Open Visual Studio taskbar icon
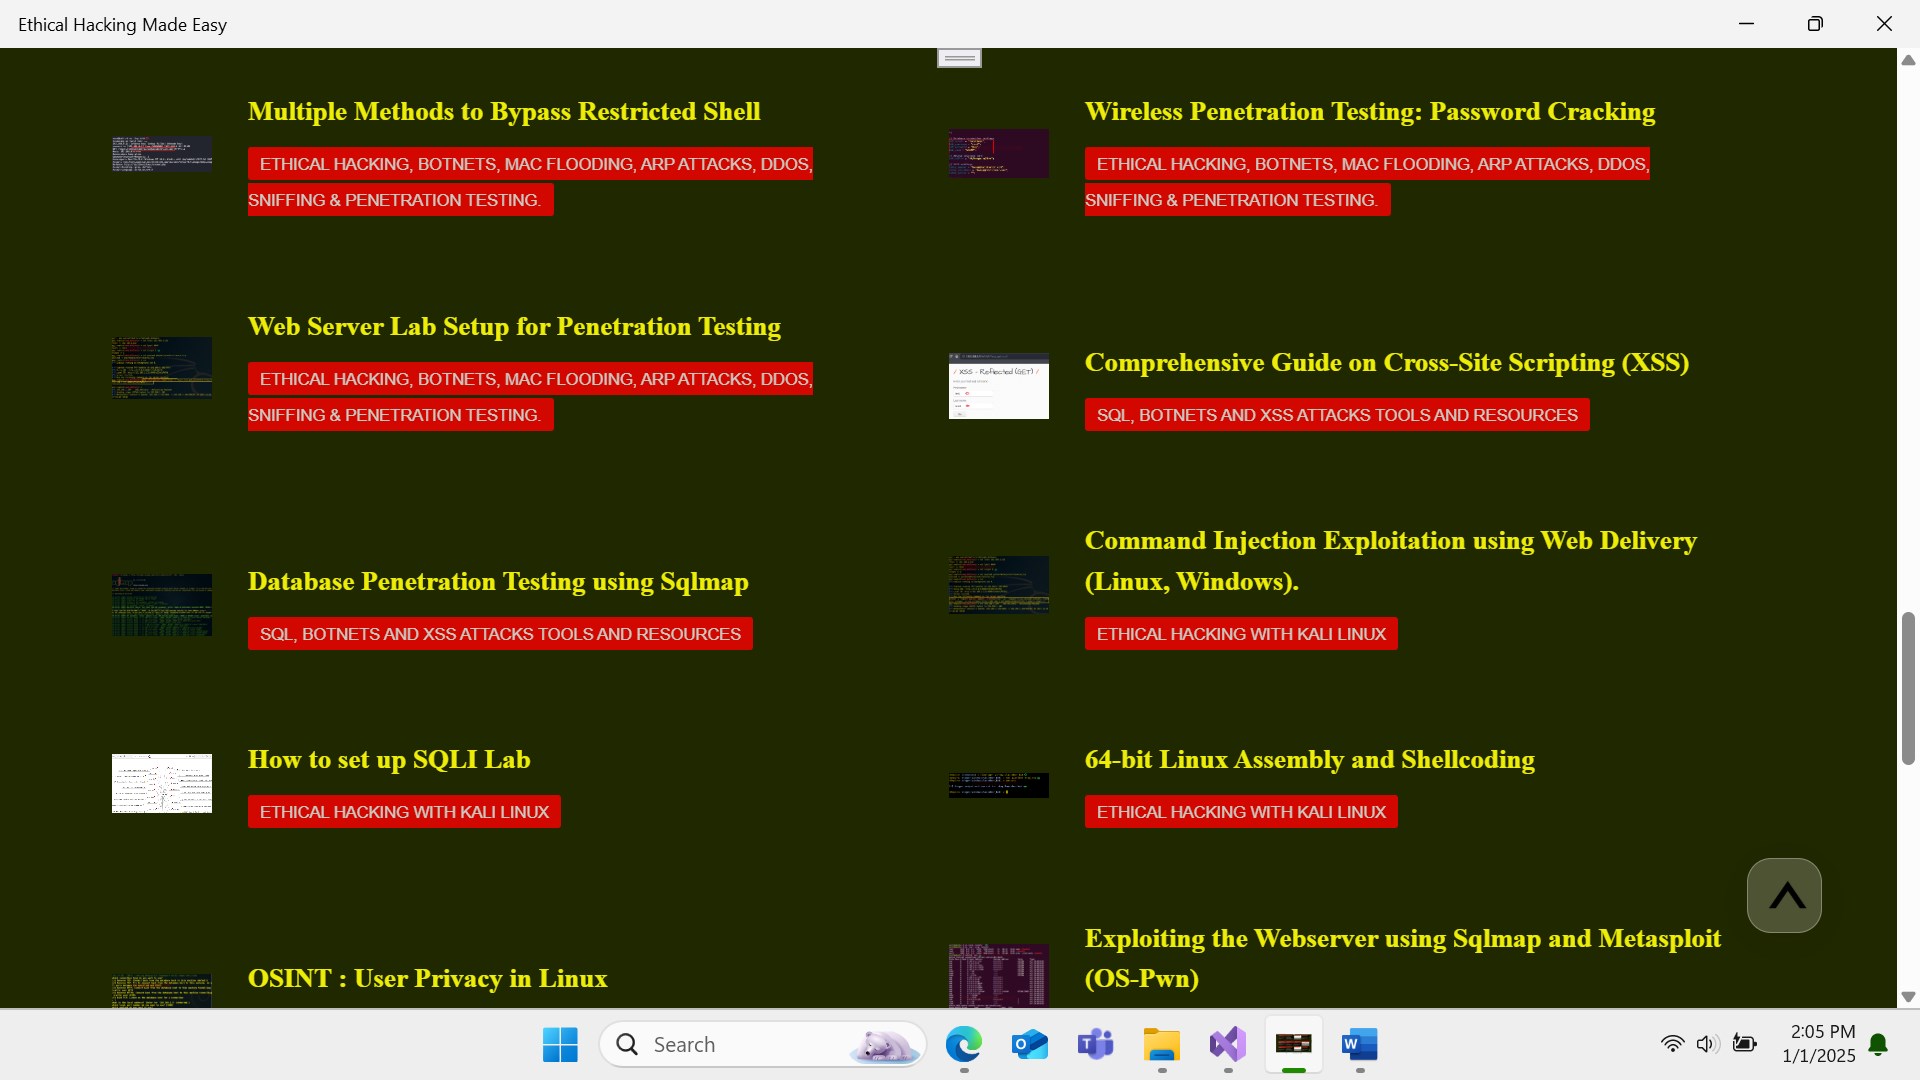1920x1080 pixels. tap(1227, 1044)
